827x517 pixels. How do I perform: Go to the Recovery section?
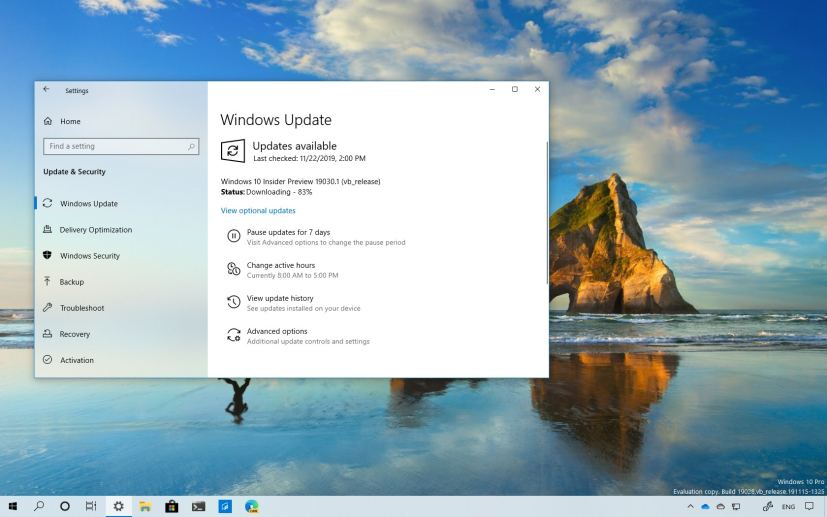[x=66, y=334]
